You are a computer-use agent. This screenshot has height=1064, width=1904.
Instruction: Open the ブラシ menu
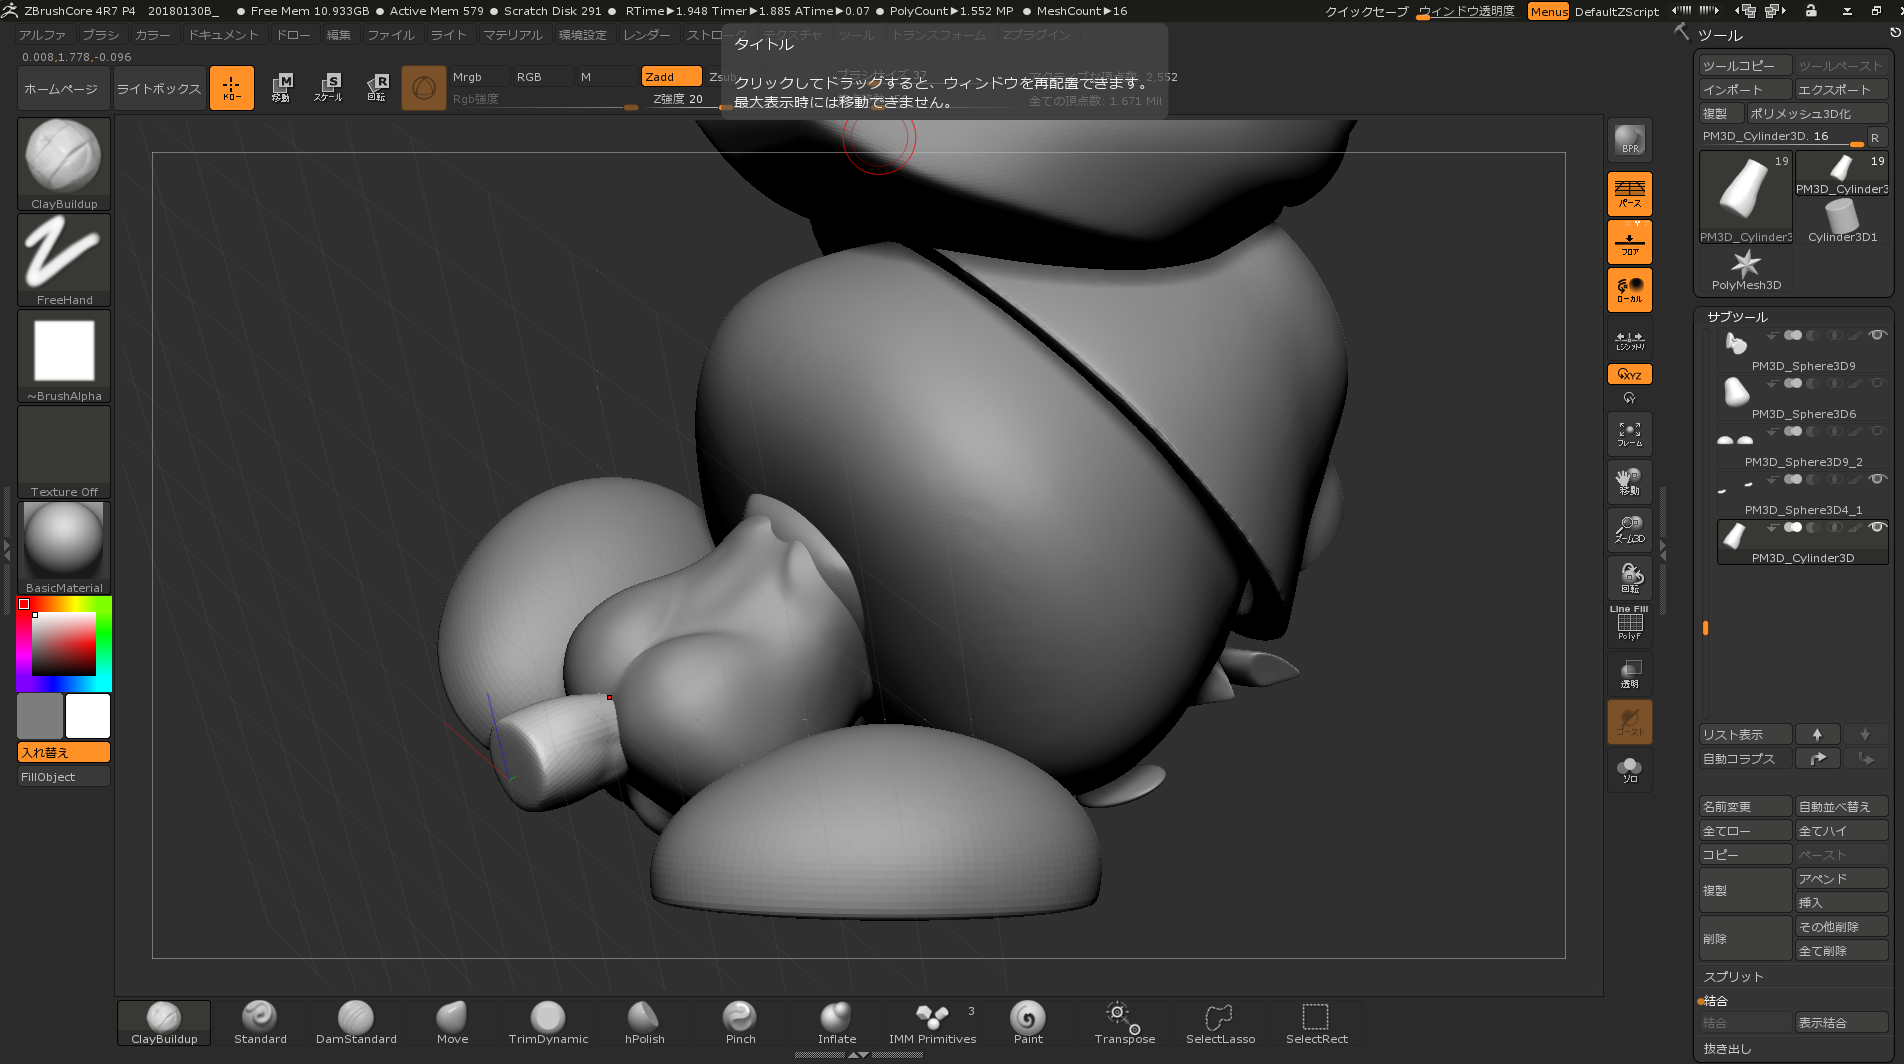point(100,35)
